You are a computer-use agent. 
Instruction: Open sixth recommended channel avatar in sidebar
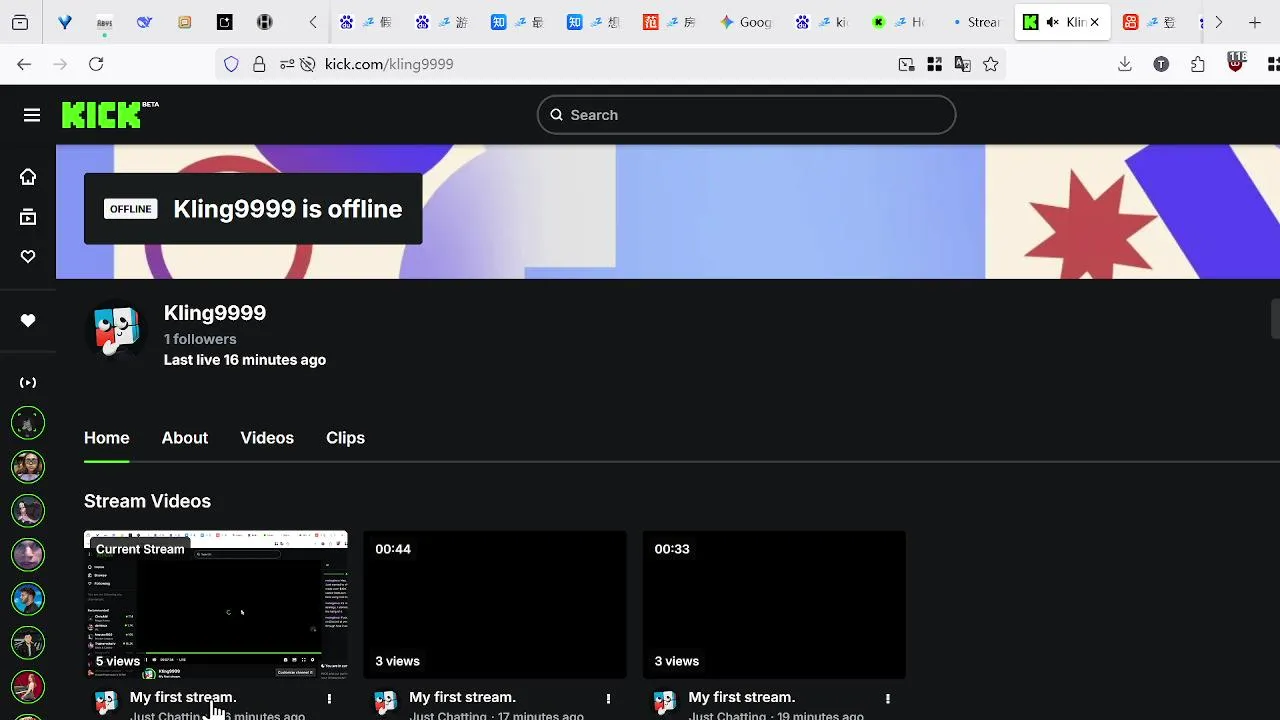[28, 643]
